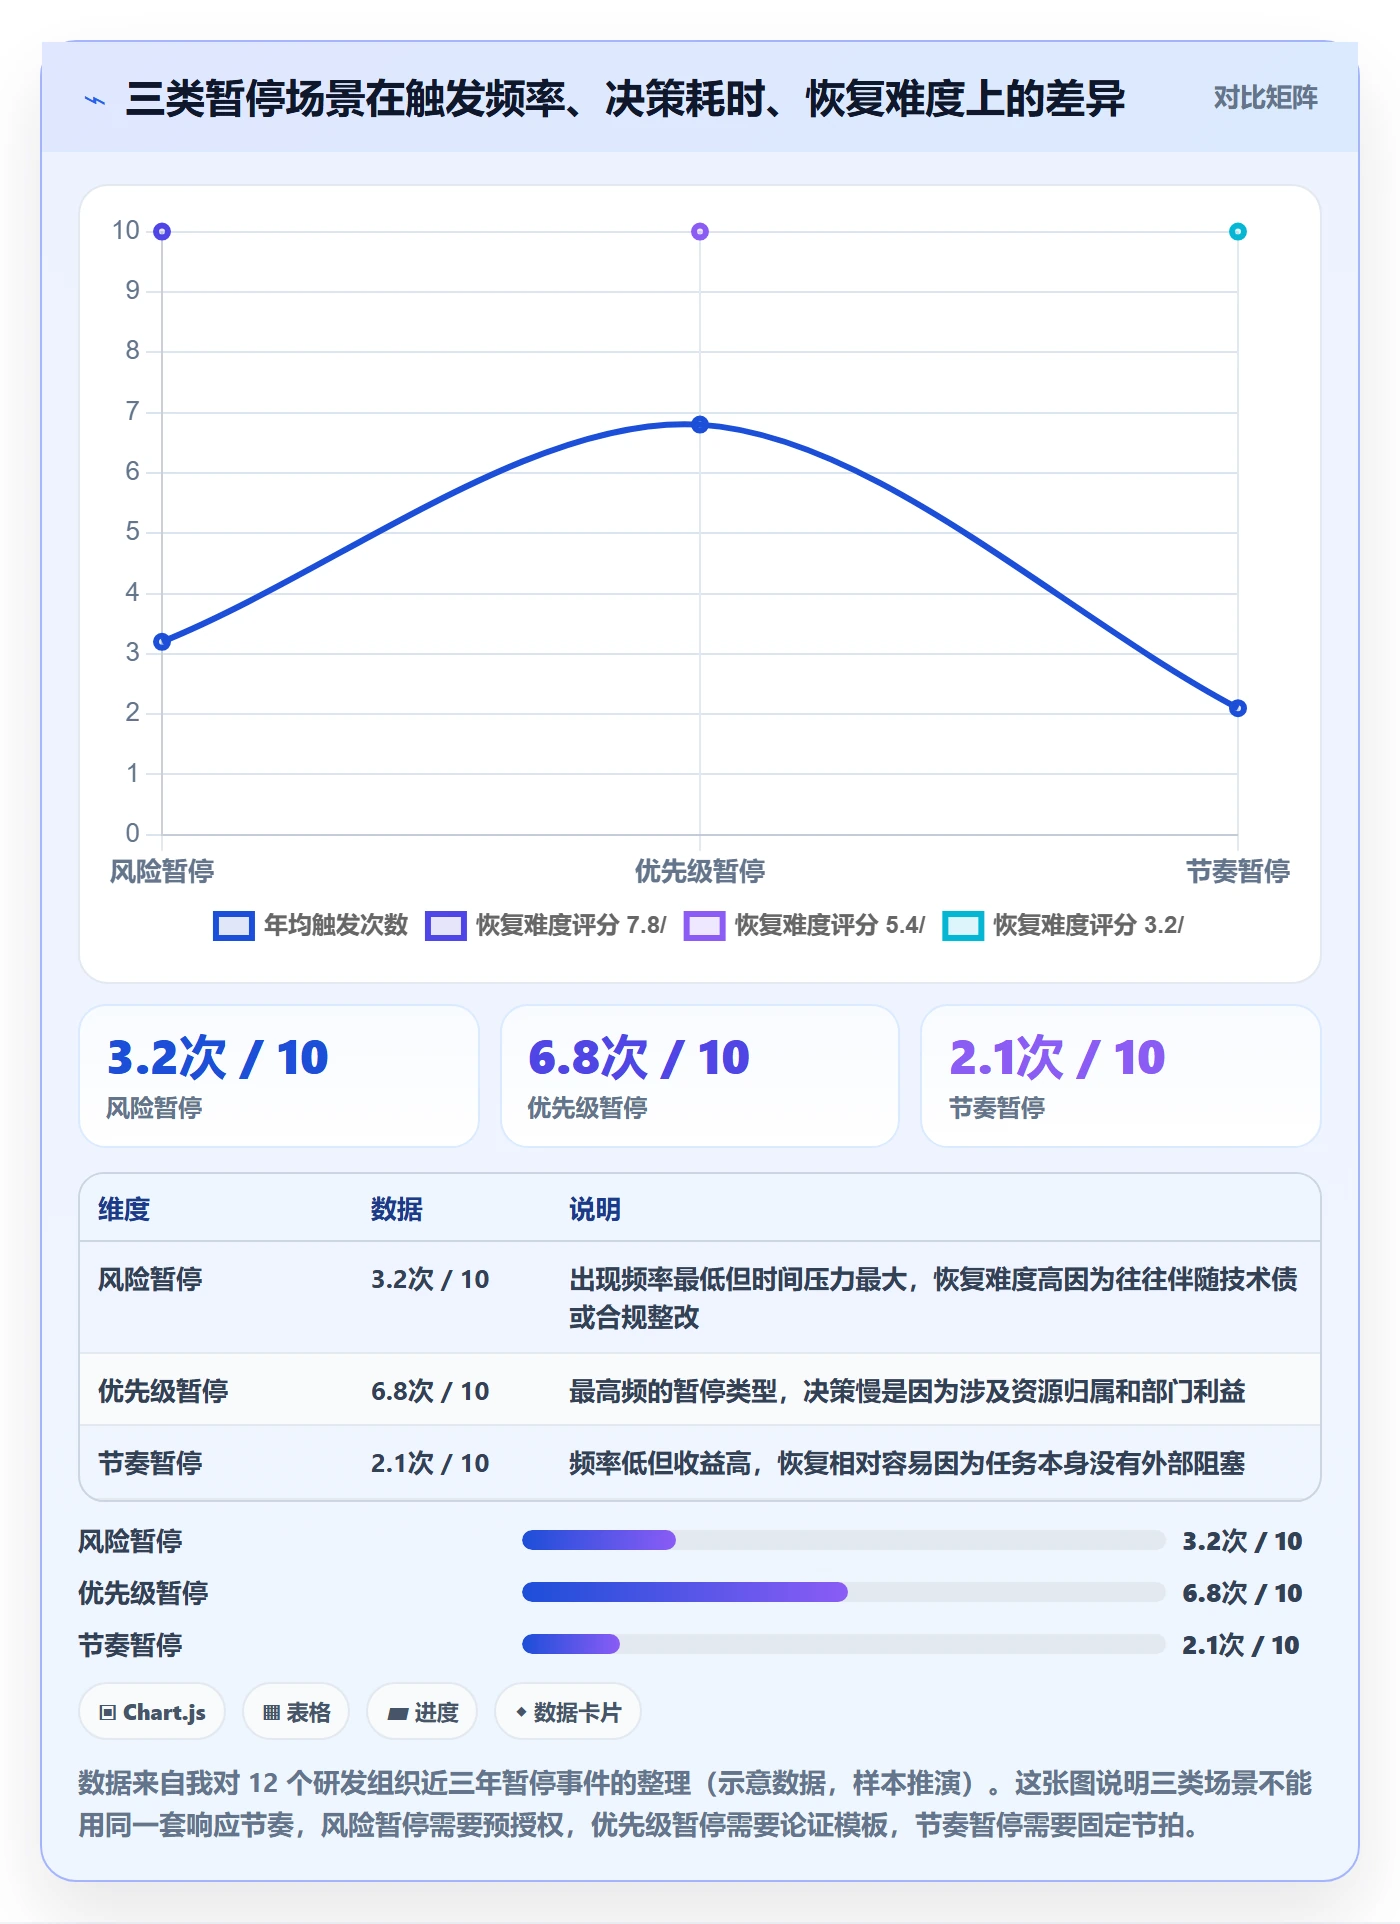Open the 6.8次 / 10 优先级暂停 card
This screenshot has height=1924, width=1400.
click(700, 1076)
